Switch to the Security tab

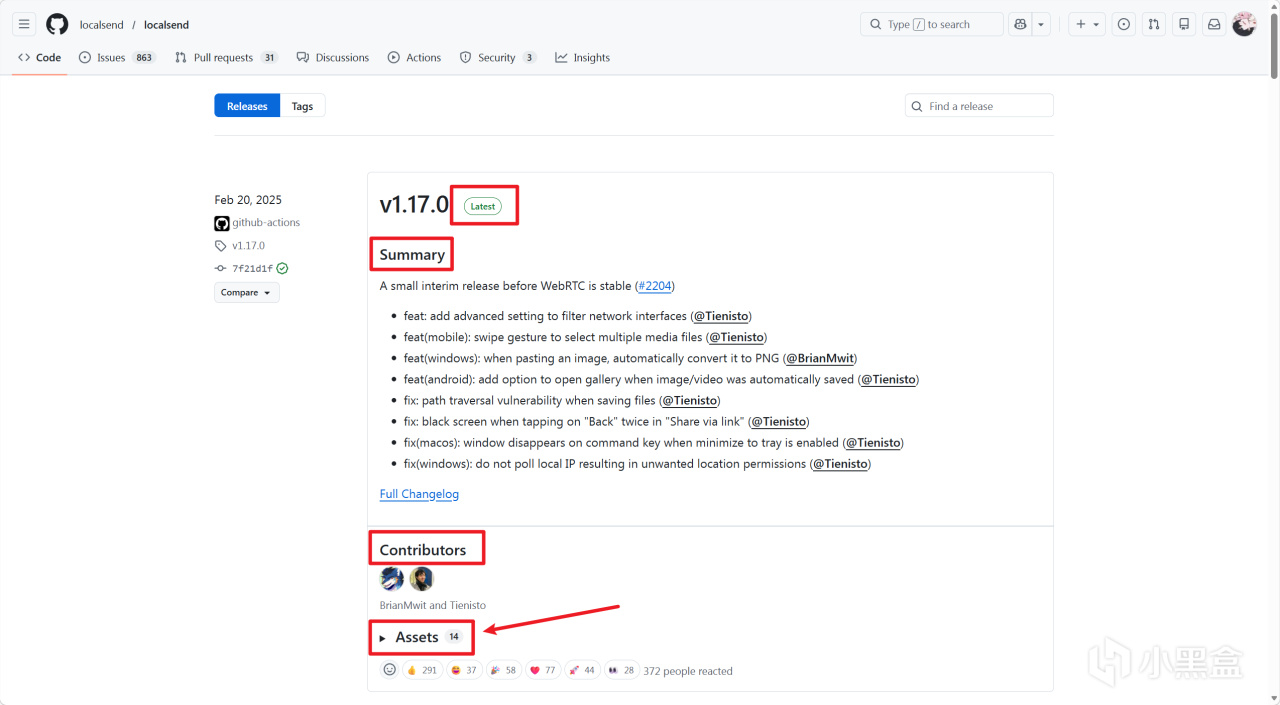498,58
